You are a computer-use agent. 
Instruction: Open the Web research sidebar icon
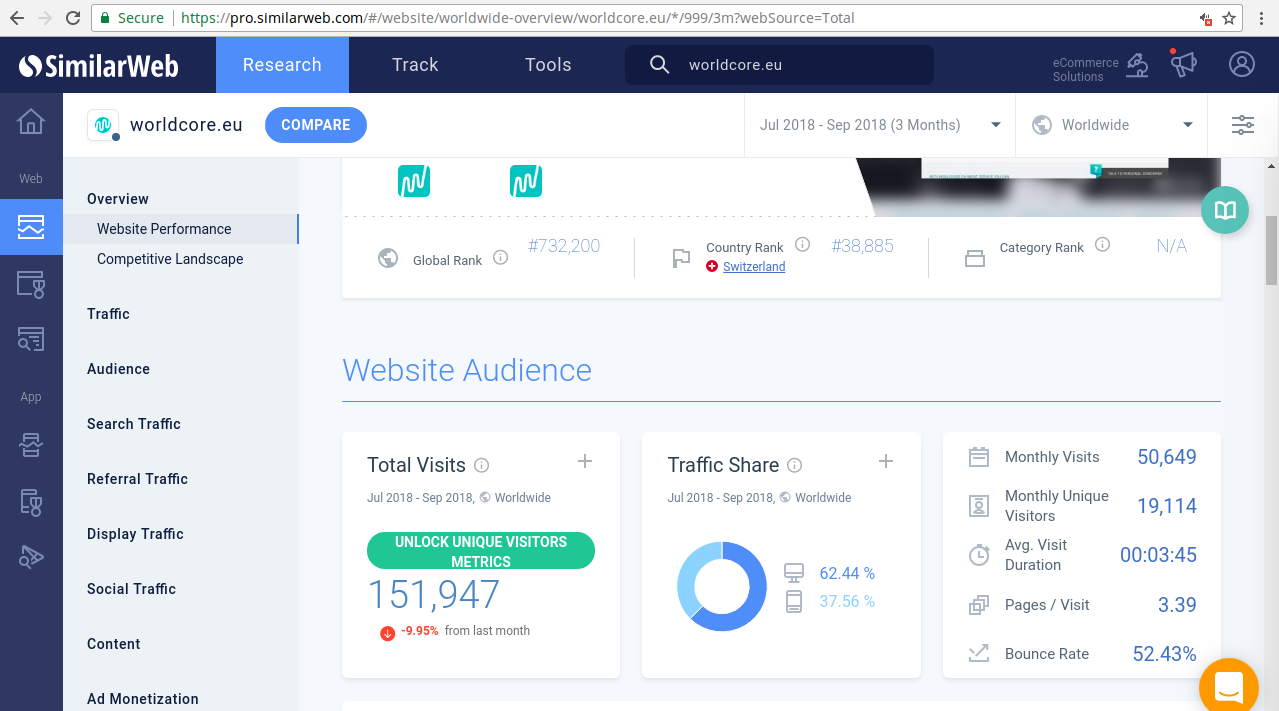pyautogui.click(x=31, y=227)
